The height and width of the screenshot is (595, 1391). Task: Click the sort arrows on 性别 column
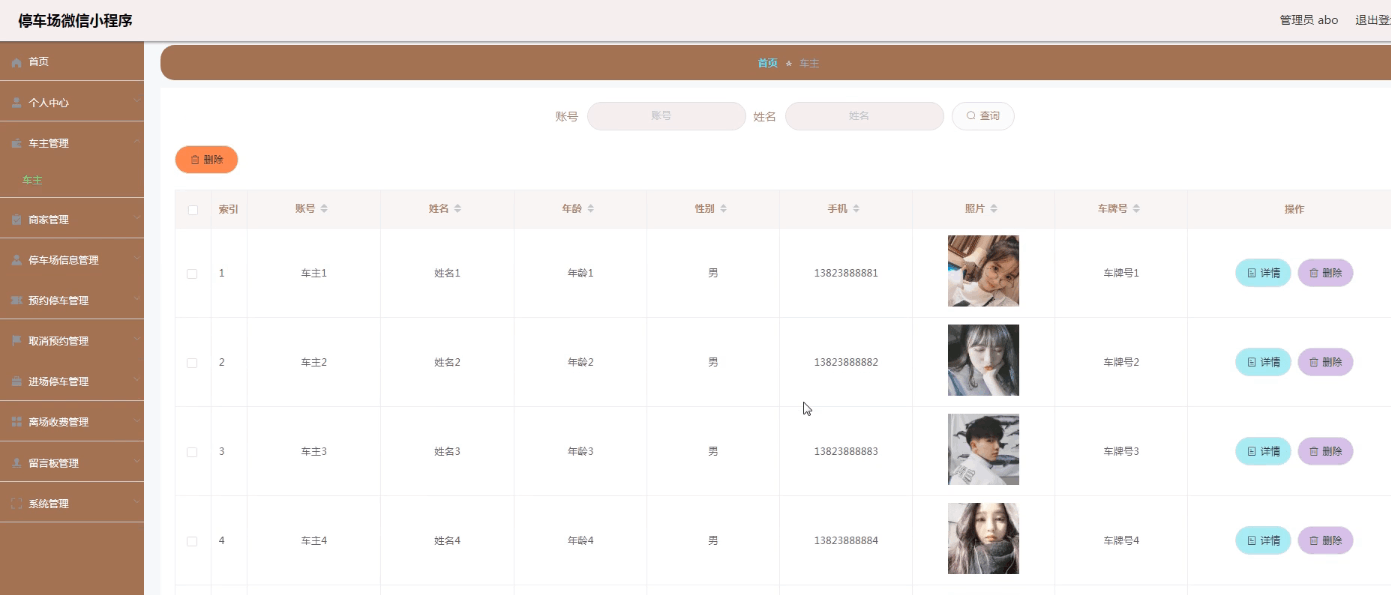pos(724,209)
